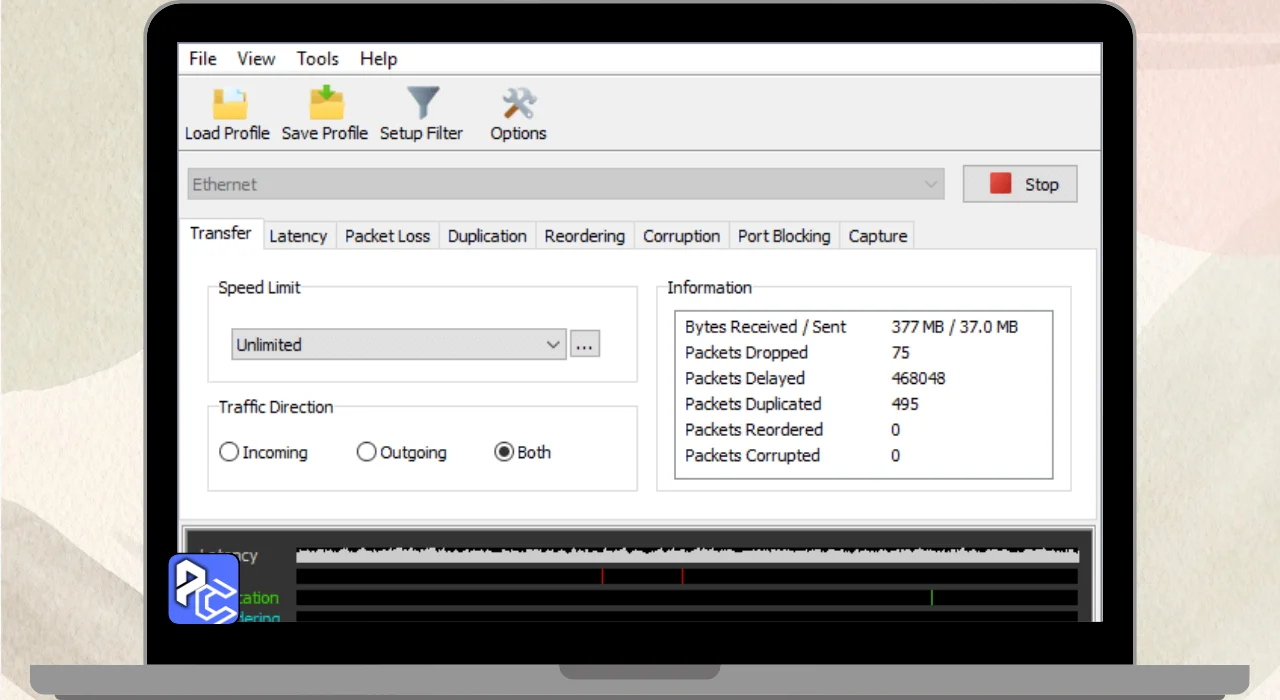The width and height of the screenshot is (1280, 700).
Task: Switch to the Port Blocking tab
Action: (x=784, y=236)
